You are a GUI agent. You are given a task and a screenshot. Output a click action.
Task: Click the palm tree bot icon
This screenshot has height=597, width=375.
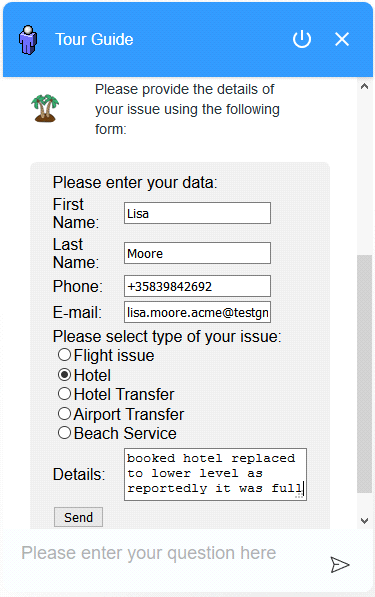(45, 108)
